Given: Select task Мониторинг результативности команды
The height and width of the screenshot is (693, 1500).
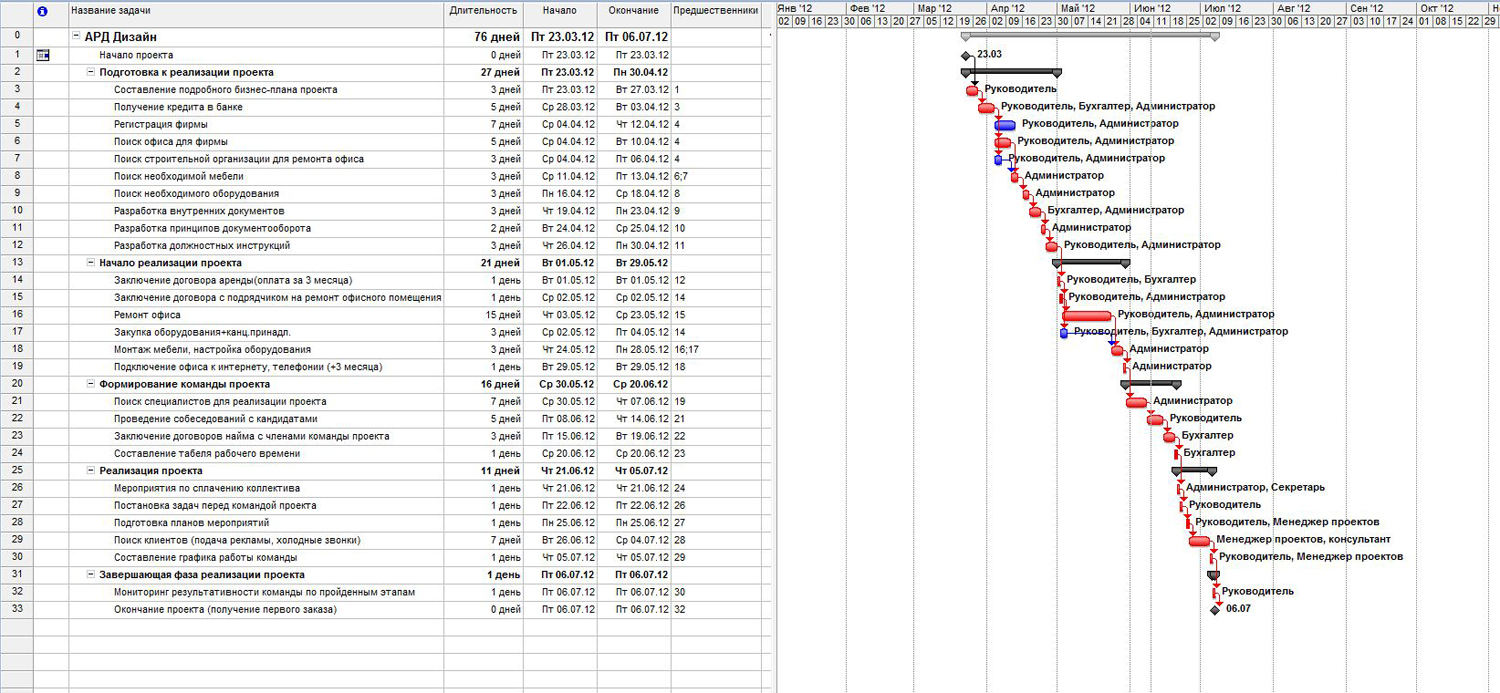Looking at the screenshot, I should [264, 592].
